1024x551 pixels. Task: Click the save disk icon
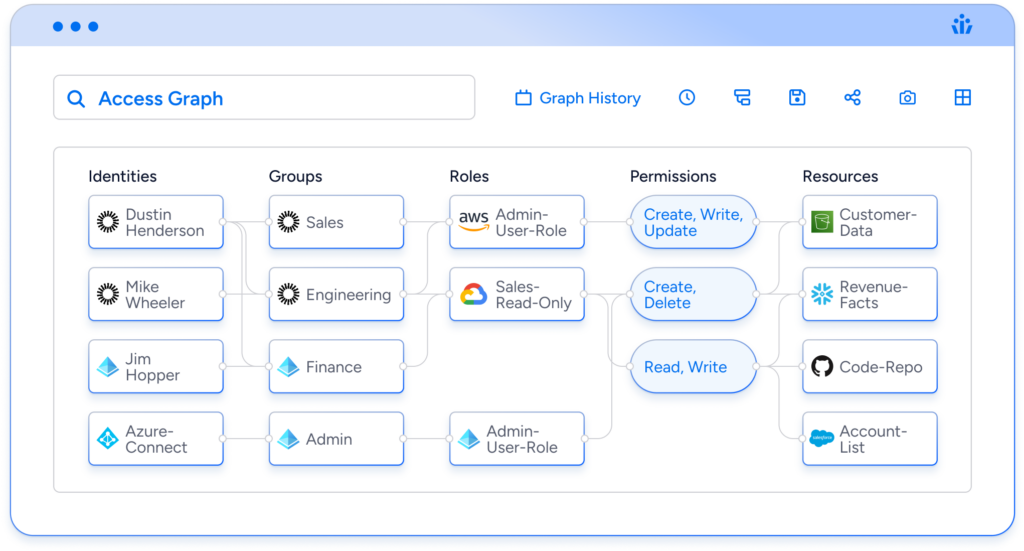click(x=797, y=98)
